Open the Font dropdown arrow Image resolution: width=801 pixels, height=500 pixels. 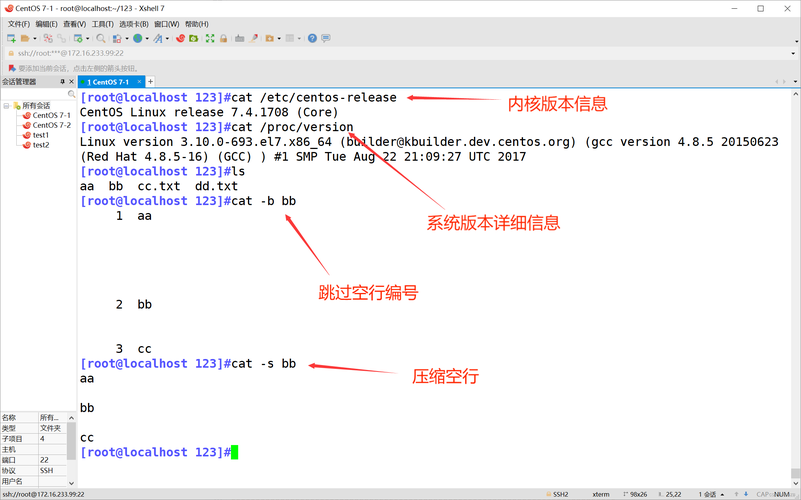[167, 39]
